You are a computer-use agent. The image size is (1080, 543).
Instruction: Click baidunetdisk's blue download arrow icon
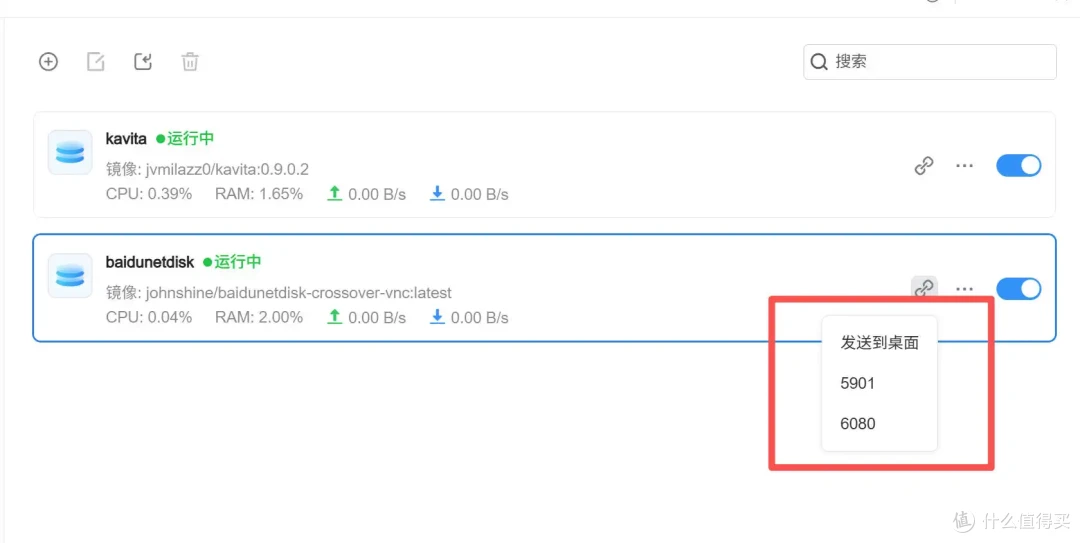tap(437, 317)
